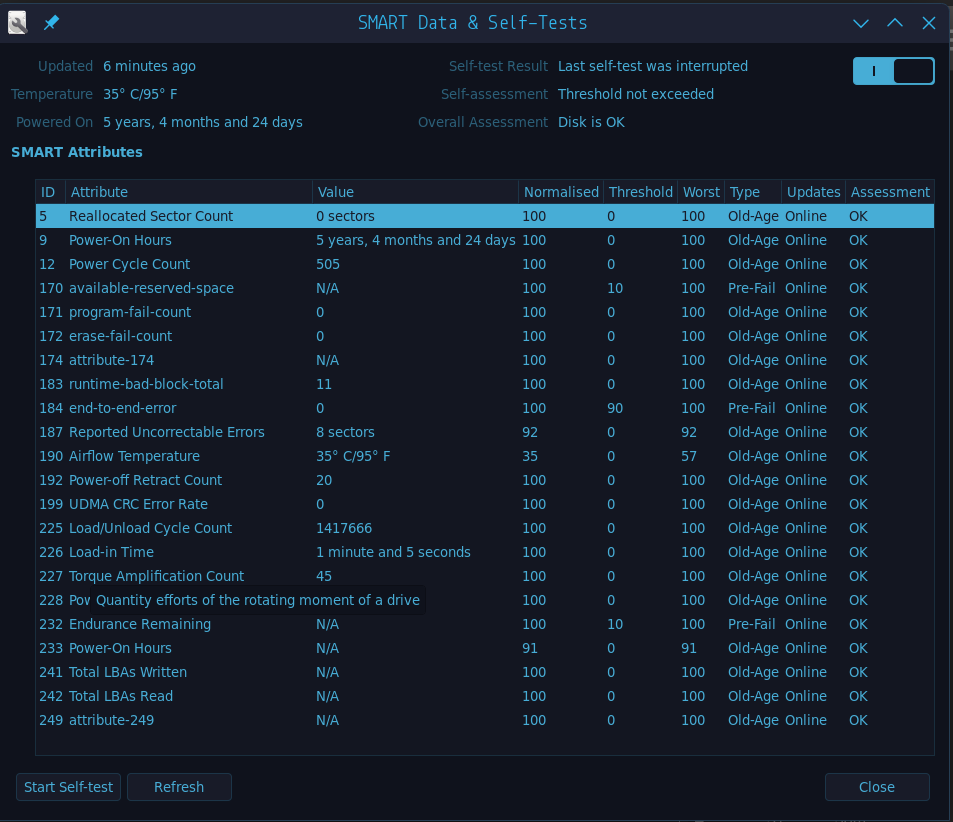Viewport: 953px width, 822px height.
Task: Maximize window using the up chevron
Action: [895, 23]
